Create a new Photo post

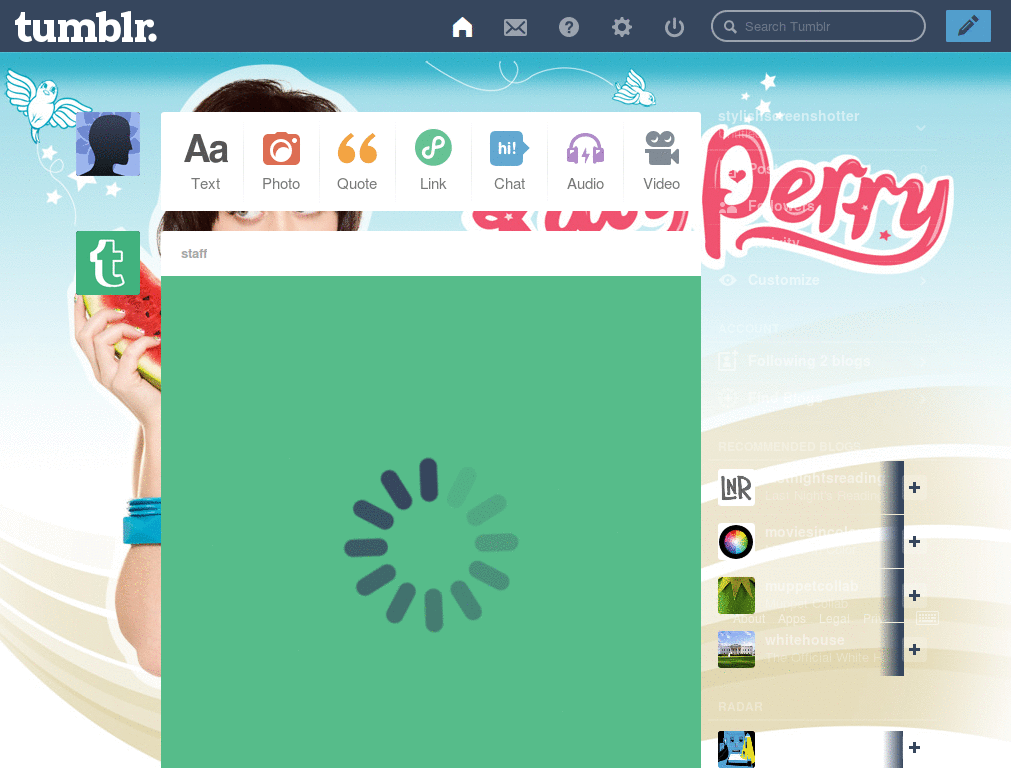click(x=281, y=161)
